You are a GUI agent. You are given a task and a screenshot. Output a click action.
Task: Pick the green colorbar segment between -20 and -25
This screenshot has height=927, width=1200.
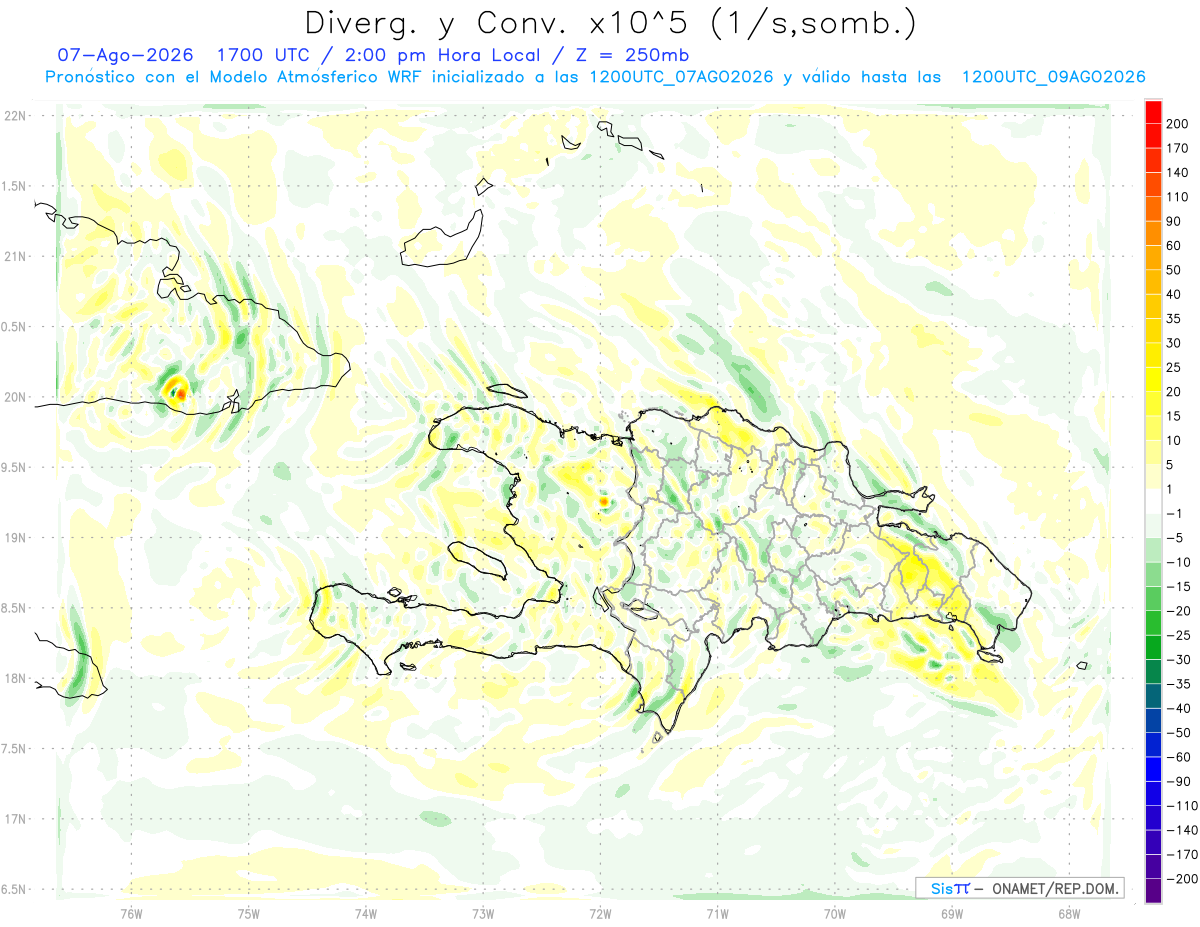click(1153, 623)
